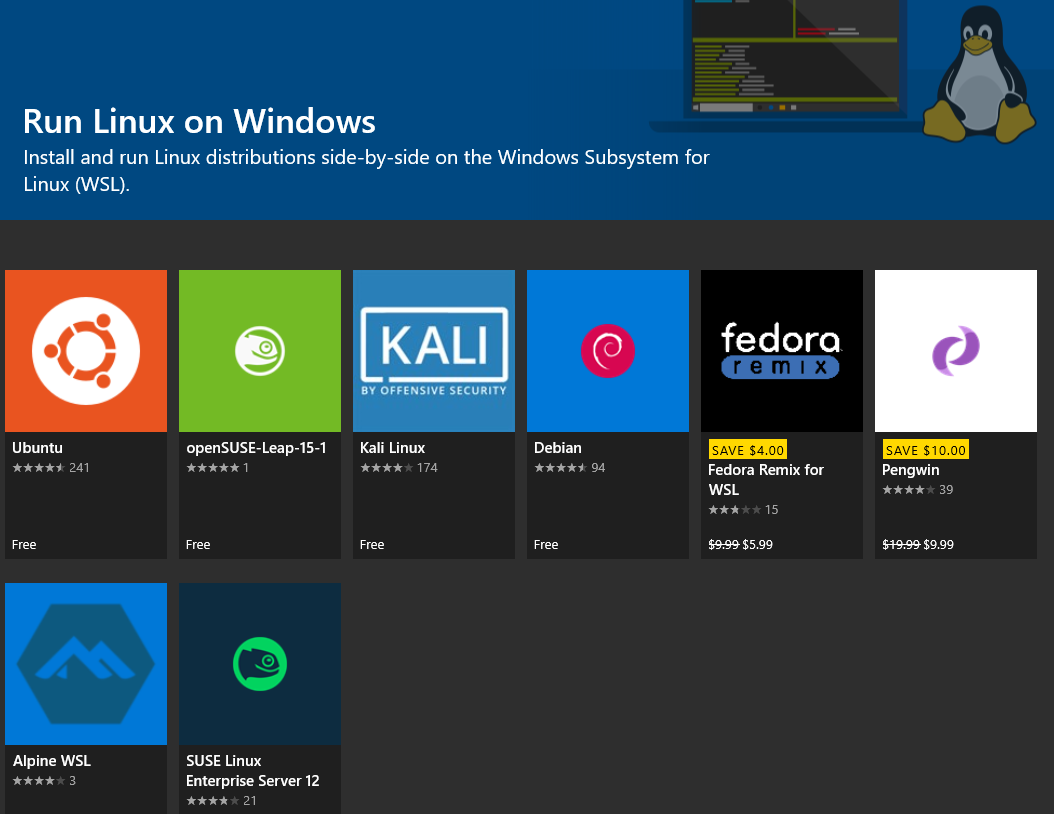
Task: Click openSUSE's star rating with 1 review
Action: 218,468
